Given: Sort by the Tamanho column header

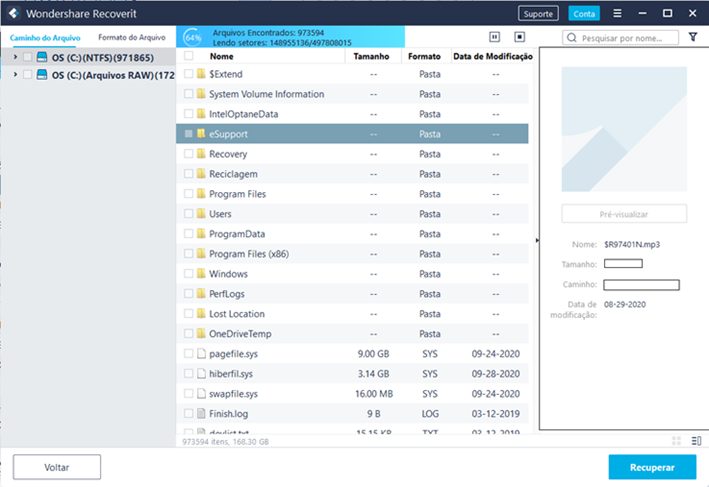Looking at the screenshot, I should point(371,56).
